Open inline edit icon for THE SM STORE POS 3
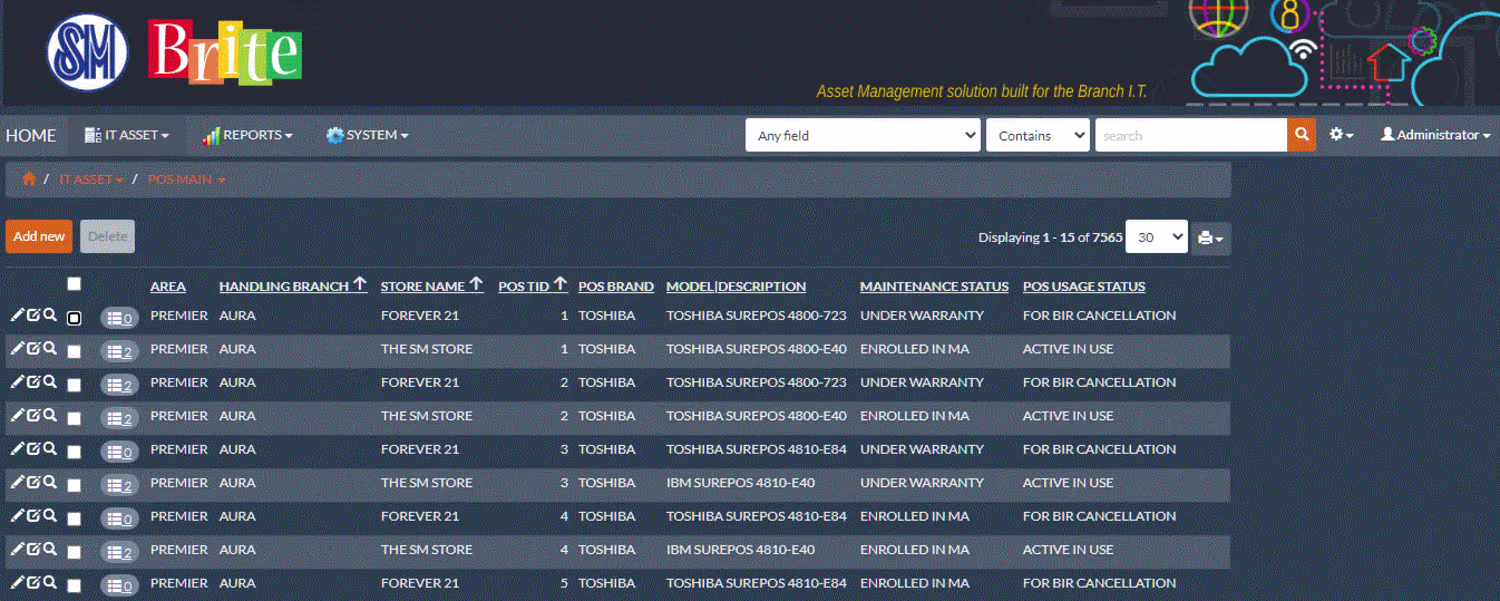This screenshot has width=1500, height=601. (x=33, y=482)
